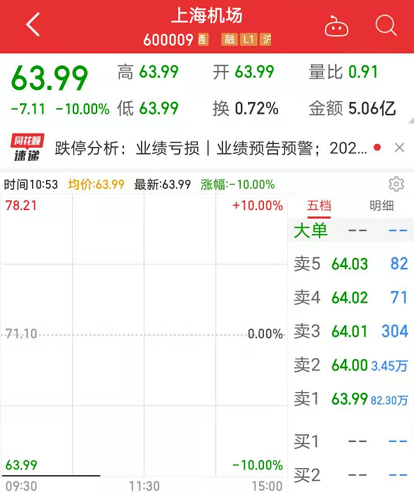Click the 09:30 time axis label
The image size is (414, 492).
pos(21,486)
